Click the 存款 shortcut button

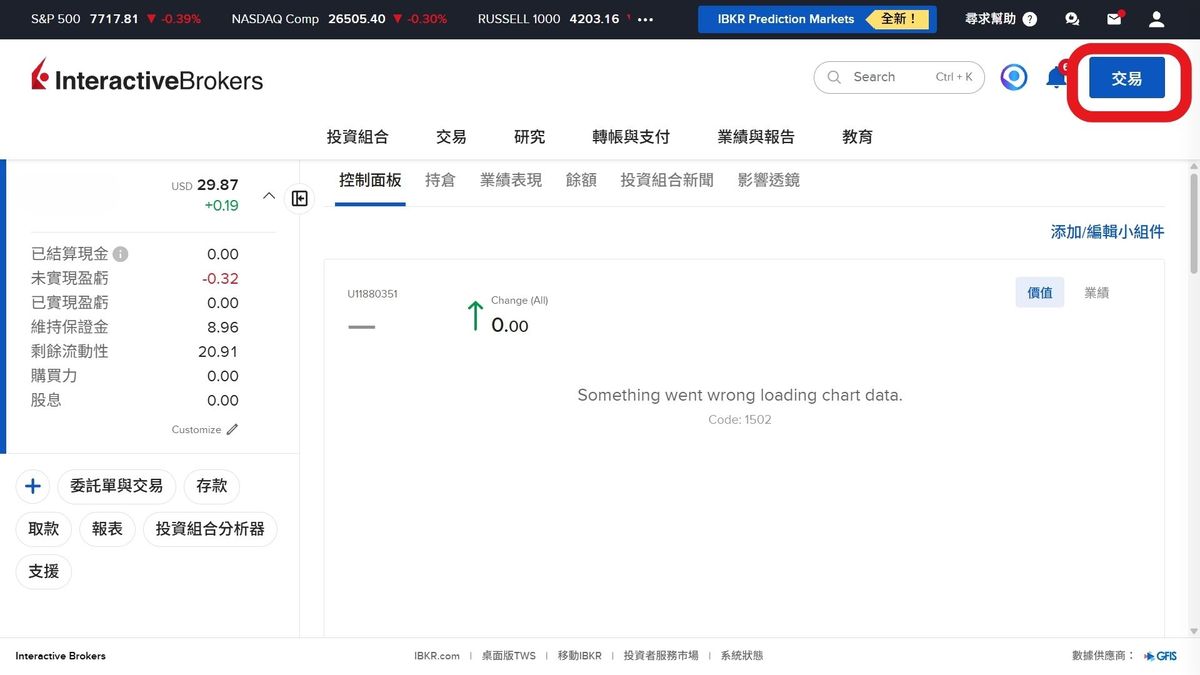[x=212, y=486]
